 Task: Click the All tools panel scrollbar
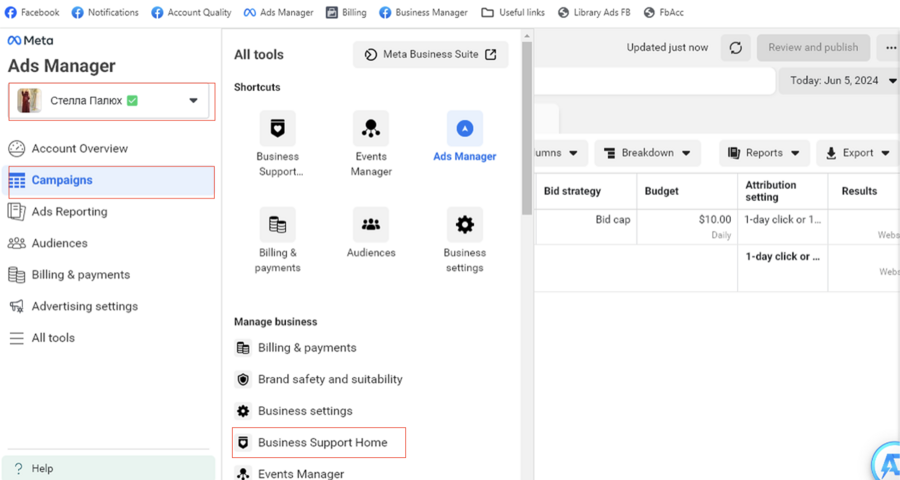click(527, 126)
